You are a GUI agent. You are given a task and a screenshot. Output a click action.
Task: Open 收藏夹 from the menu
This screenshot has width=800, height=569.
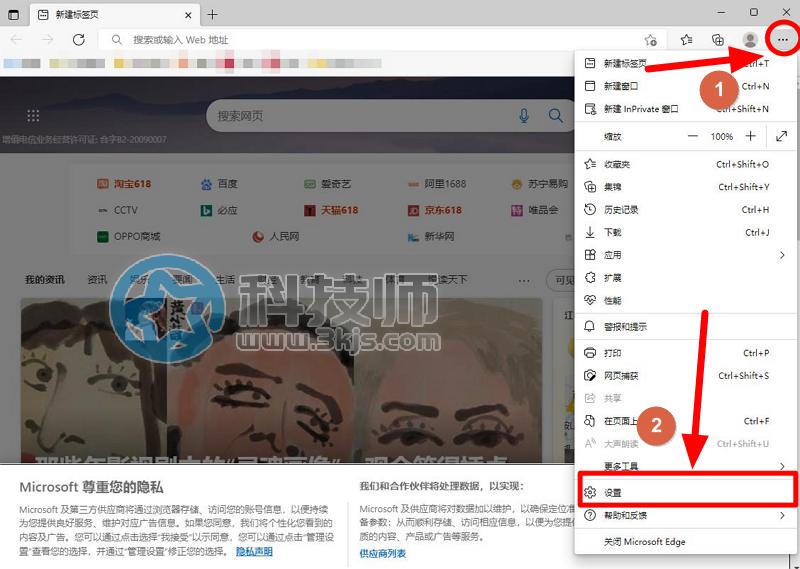click(x=686, y=164)
